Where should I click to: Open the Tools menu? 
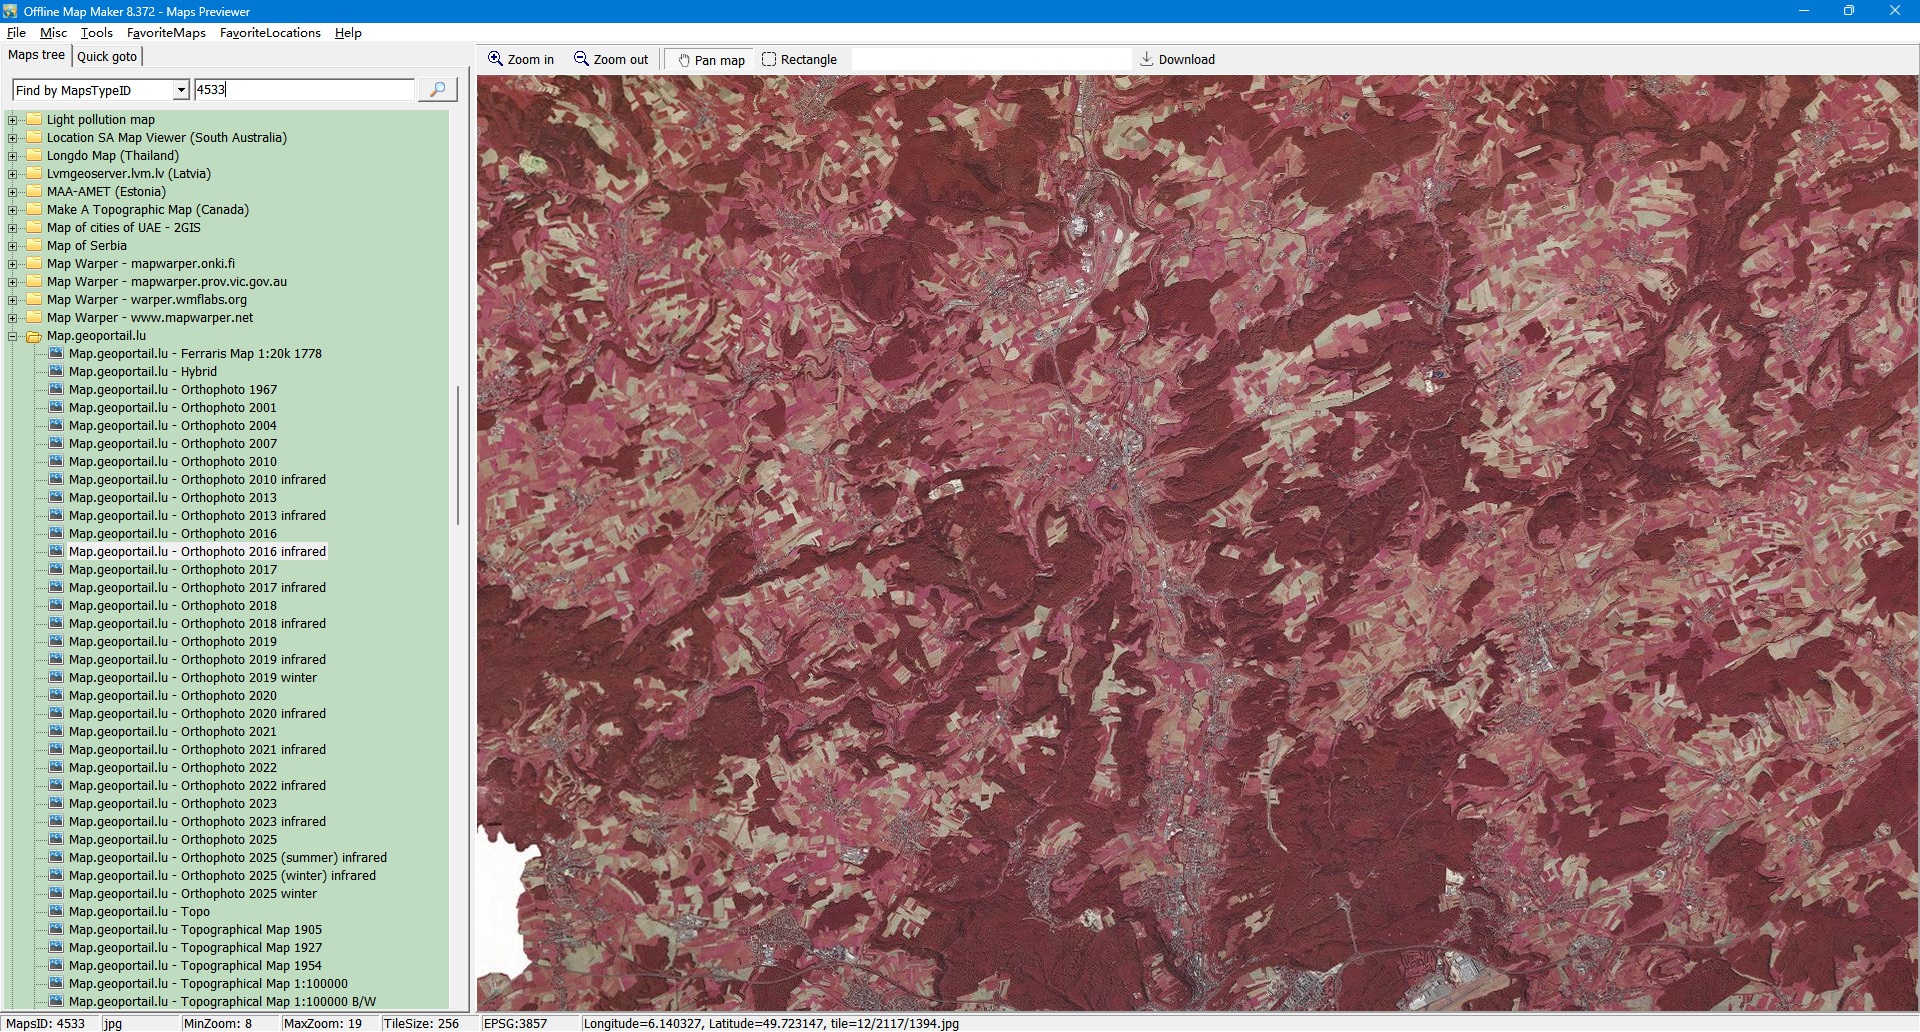tap(96, 33)
